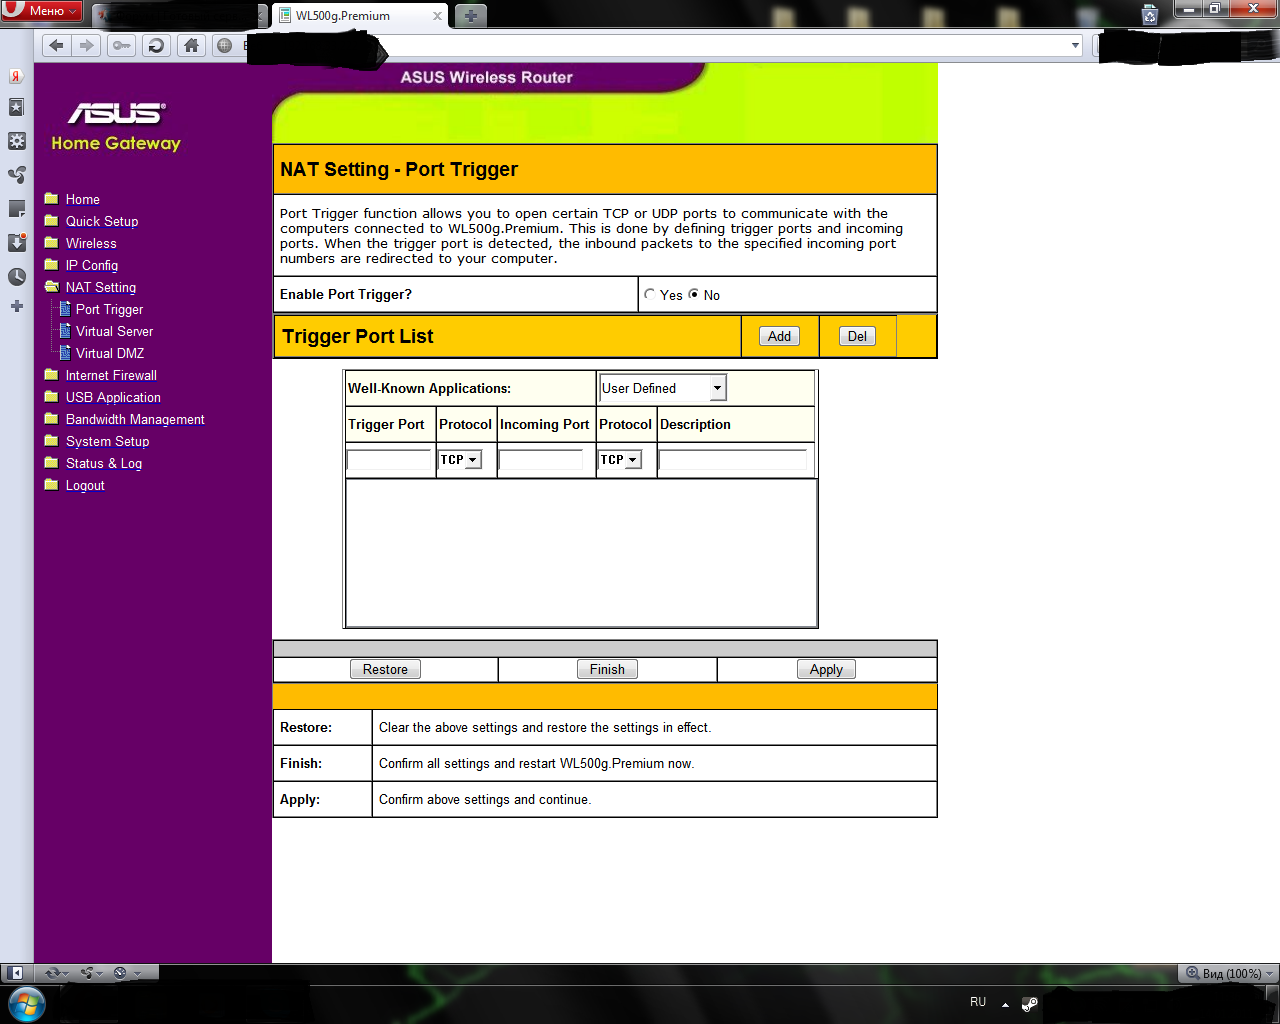The height and width of the screenshot is (1024, 1280).
Task: Click the Logout link
Action: [x=85, y=485]
